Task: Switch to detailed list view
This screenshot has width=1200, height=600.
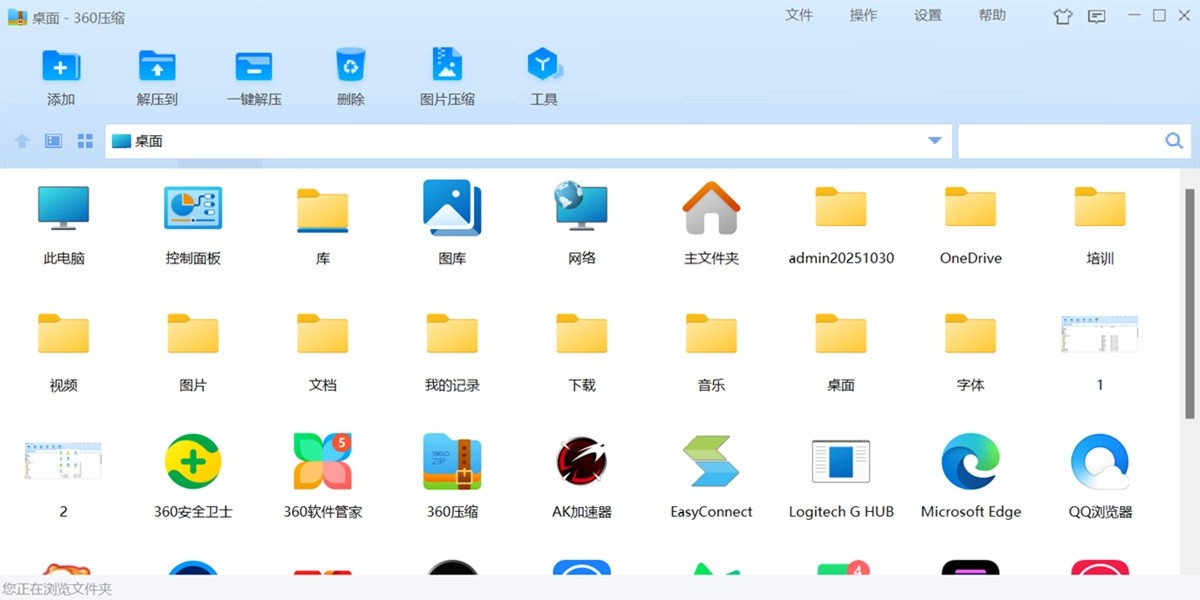Action: [x=52, y=140]
